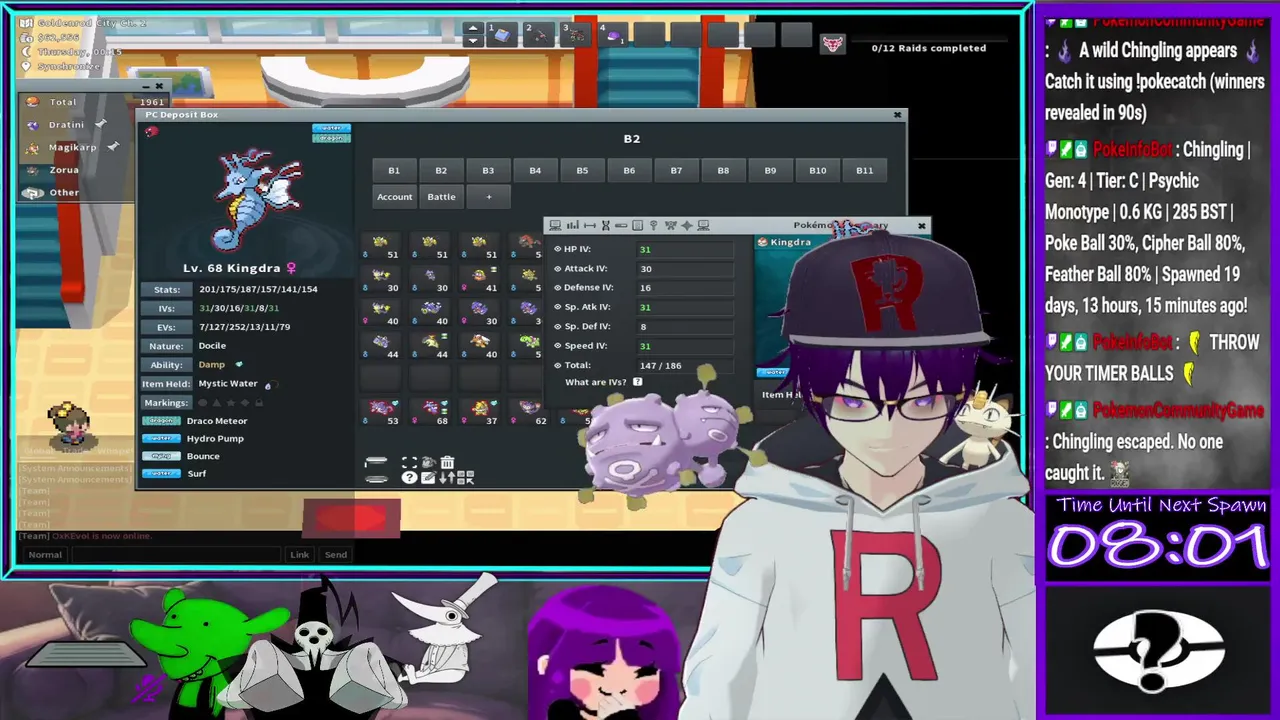Click the Damp ability info icon
Viewport: 1280px width, 720px height.
click(x=239, y=364)
